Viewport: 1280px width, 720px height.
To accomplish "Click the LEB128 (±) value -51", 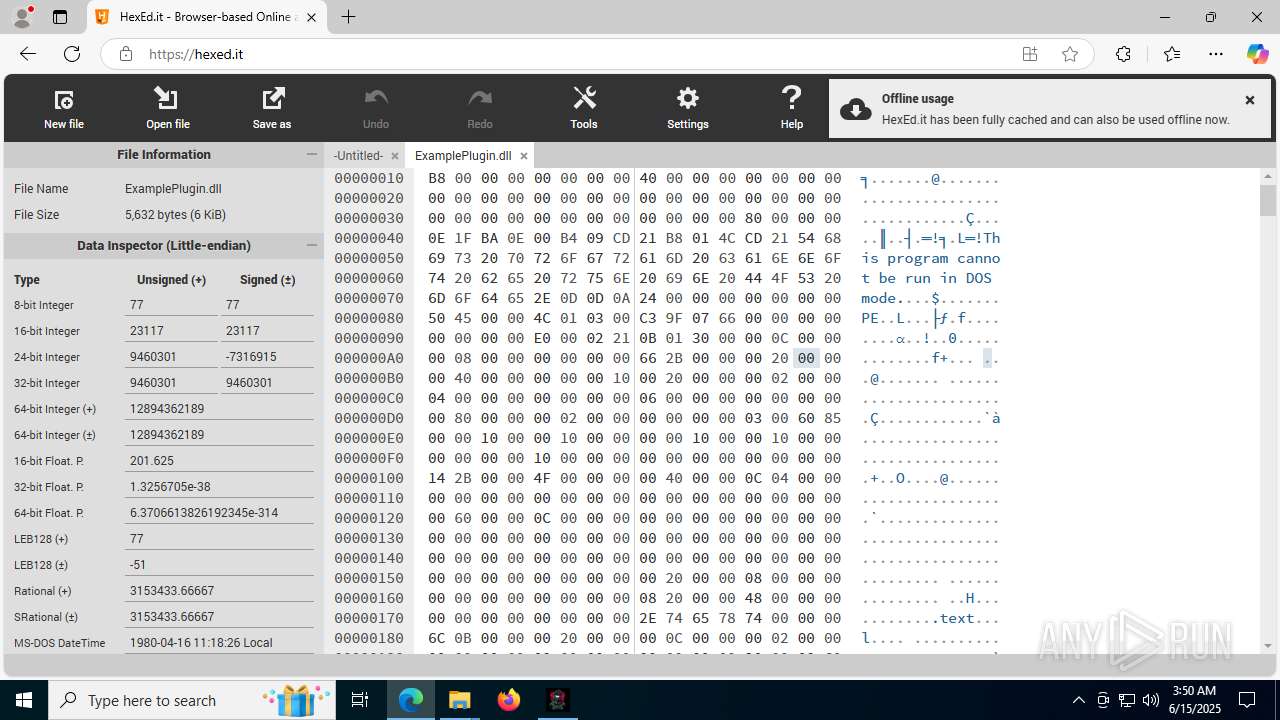I will [x=218, y=565].
